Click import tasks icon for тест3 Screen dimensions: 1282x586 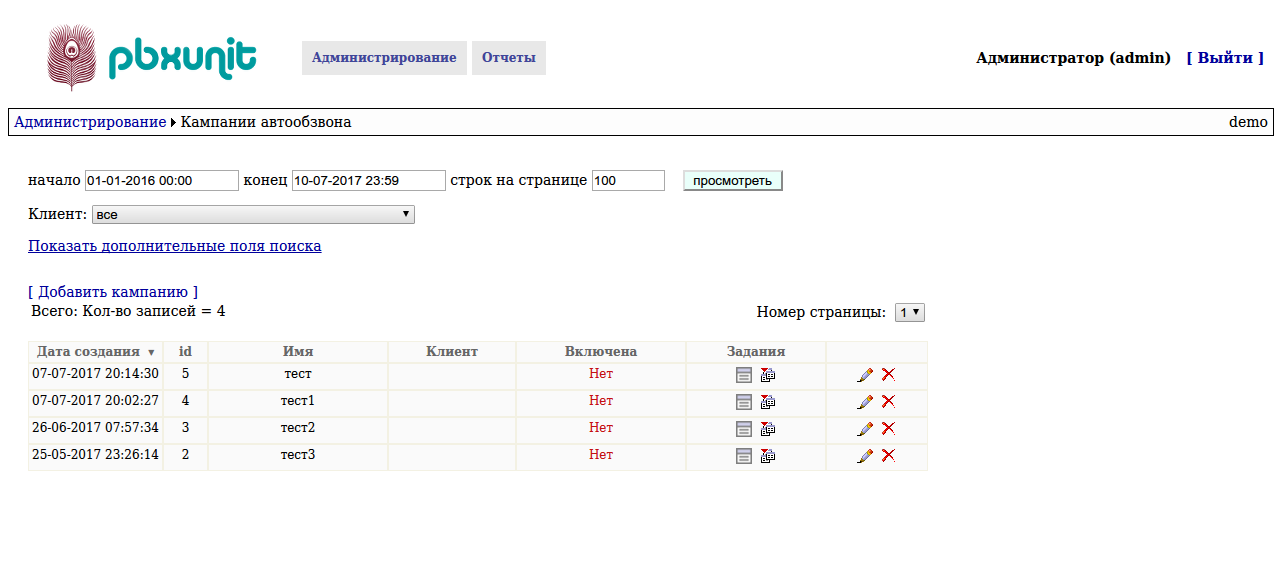click(768, 456)
